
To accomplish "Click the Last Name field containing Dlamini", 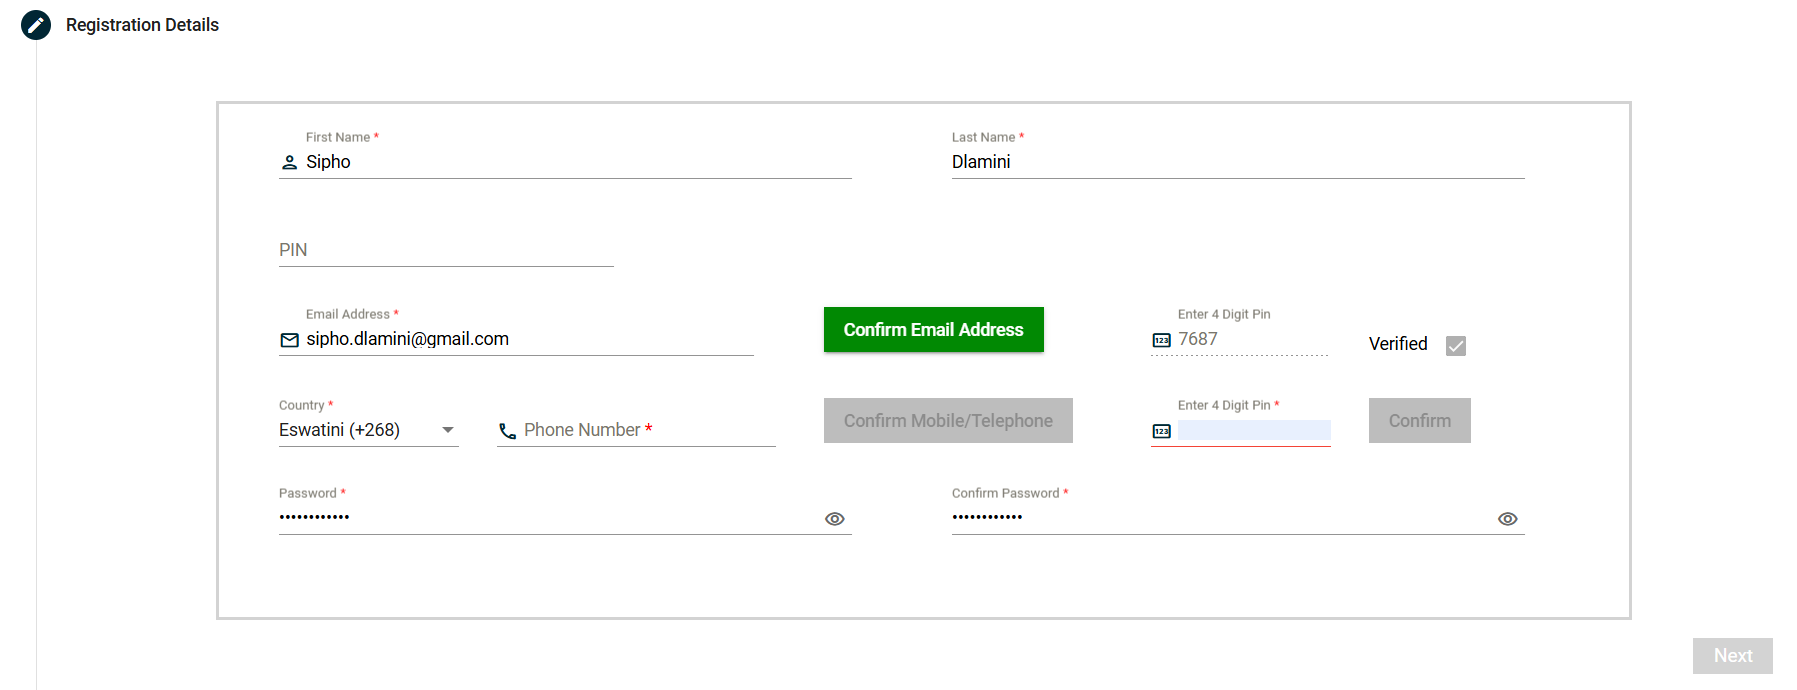I will [1236, 162].
